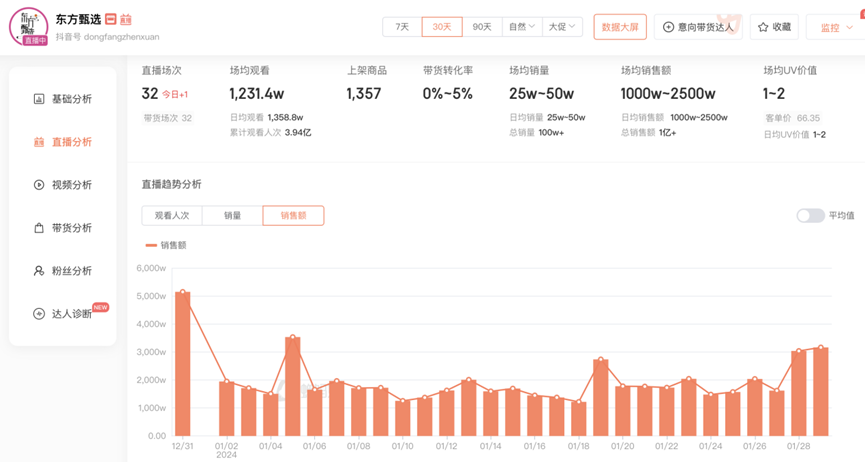Click the red store badge icon next to 东方甄选
The image size is (865, 462).
[x=110, y=19]
